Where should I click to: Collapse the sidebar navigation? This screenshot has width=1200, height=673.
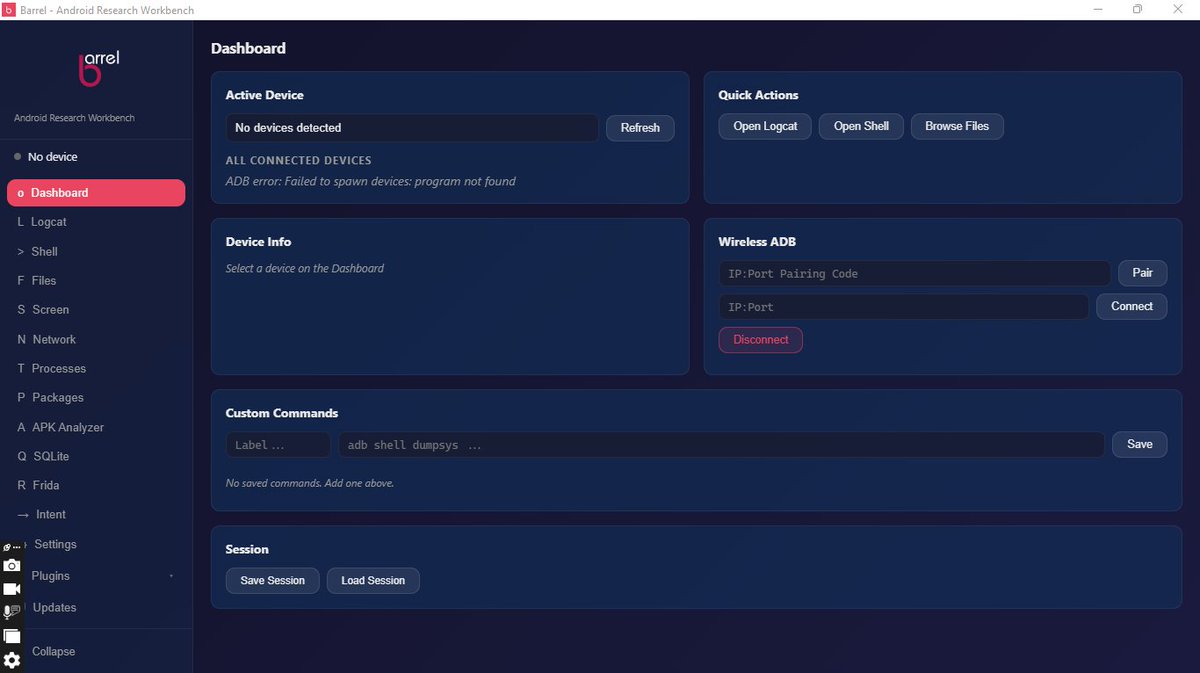point(96,652)
